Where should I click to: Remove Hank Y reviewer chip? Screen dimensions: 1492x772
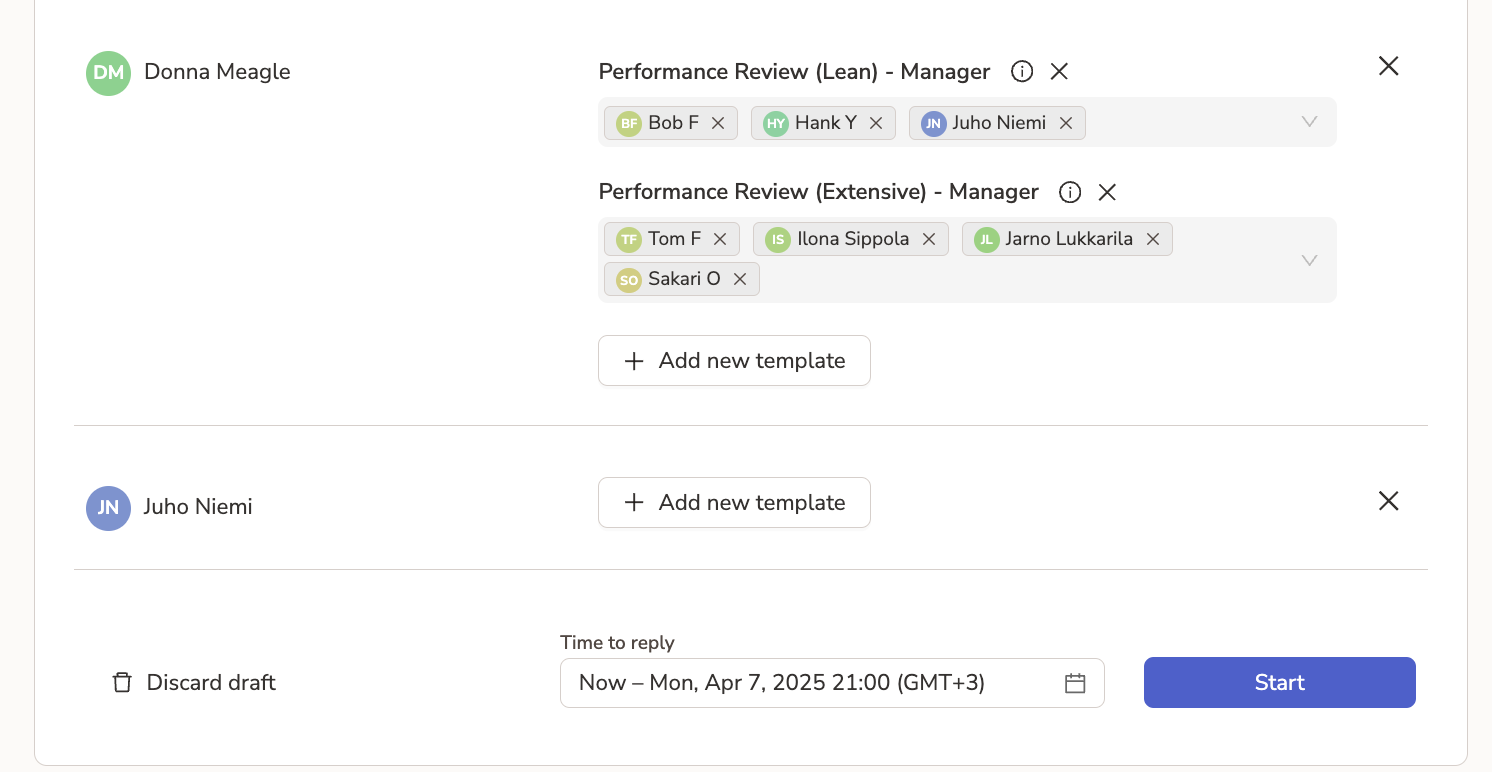point(876,122)
